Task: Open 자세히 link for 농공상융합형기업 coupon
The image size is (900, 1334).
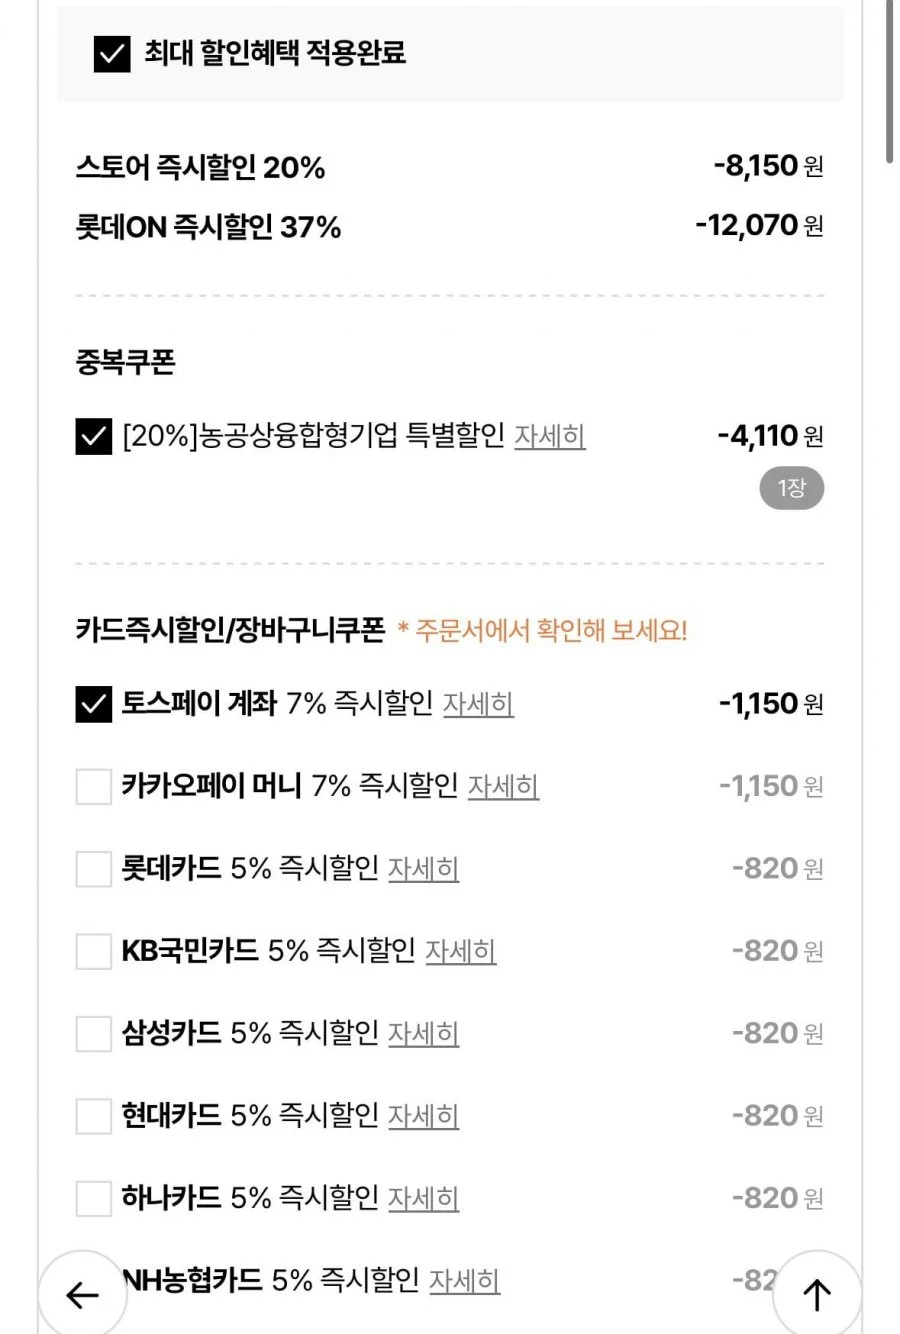Action: tap(550, 436)
